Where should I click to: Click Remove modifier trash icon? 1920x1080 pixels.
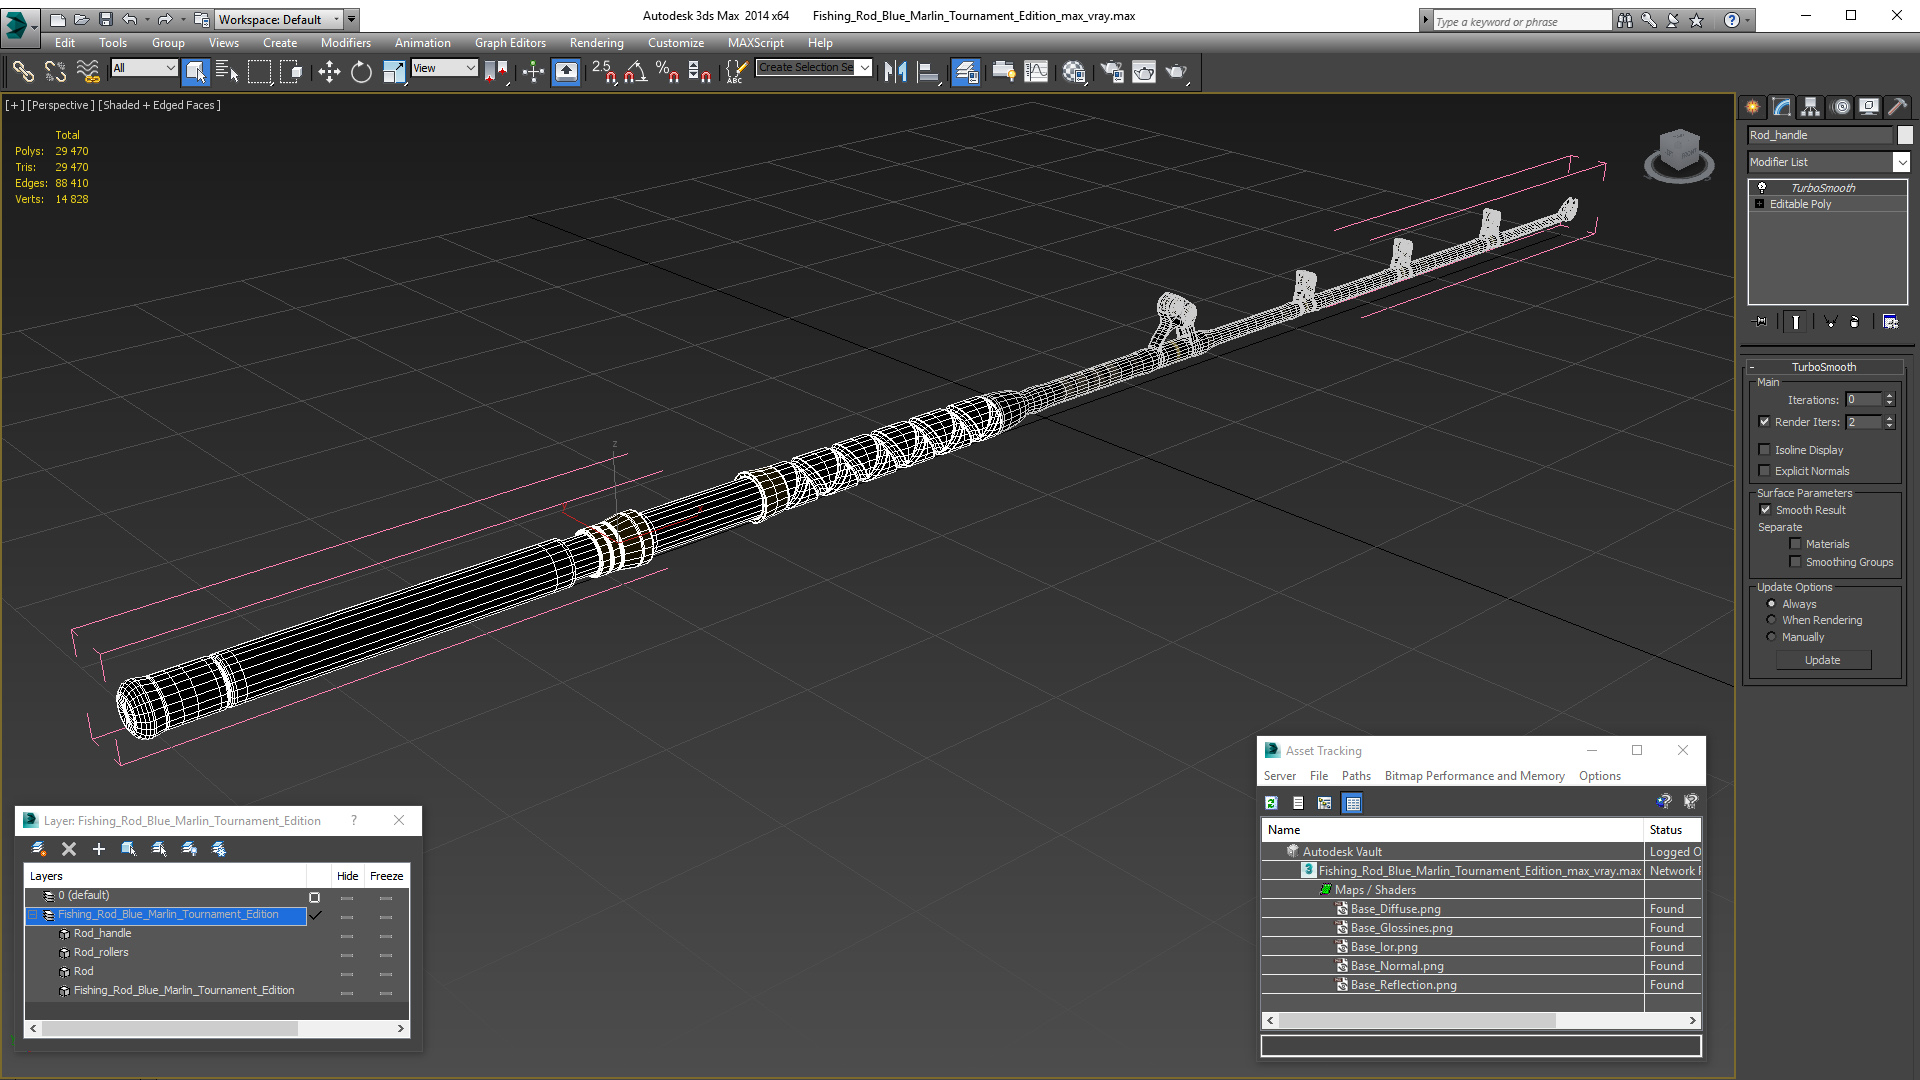point(1855,322)
